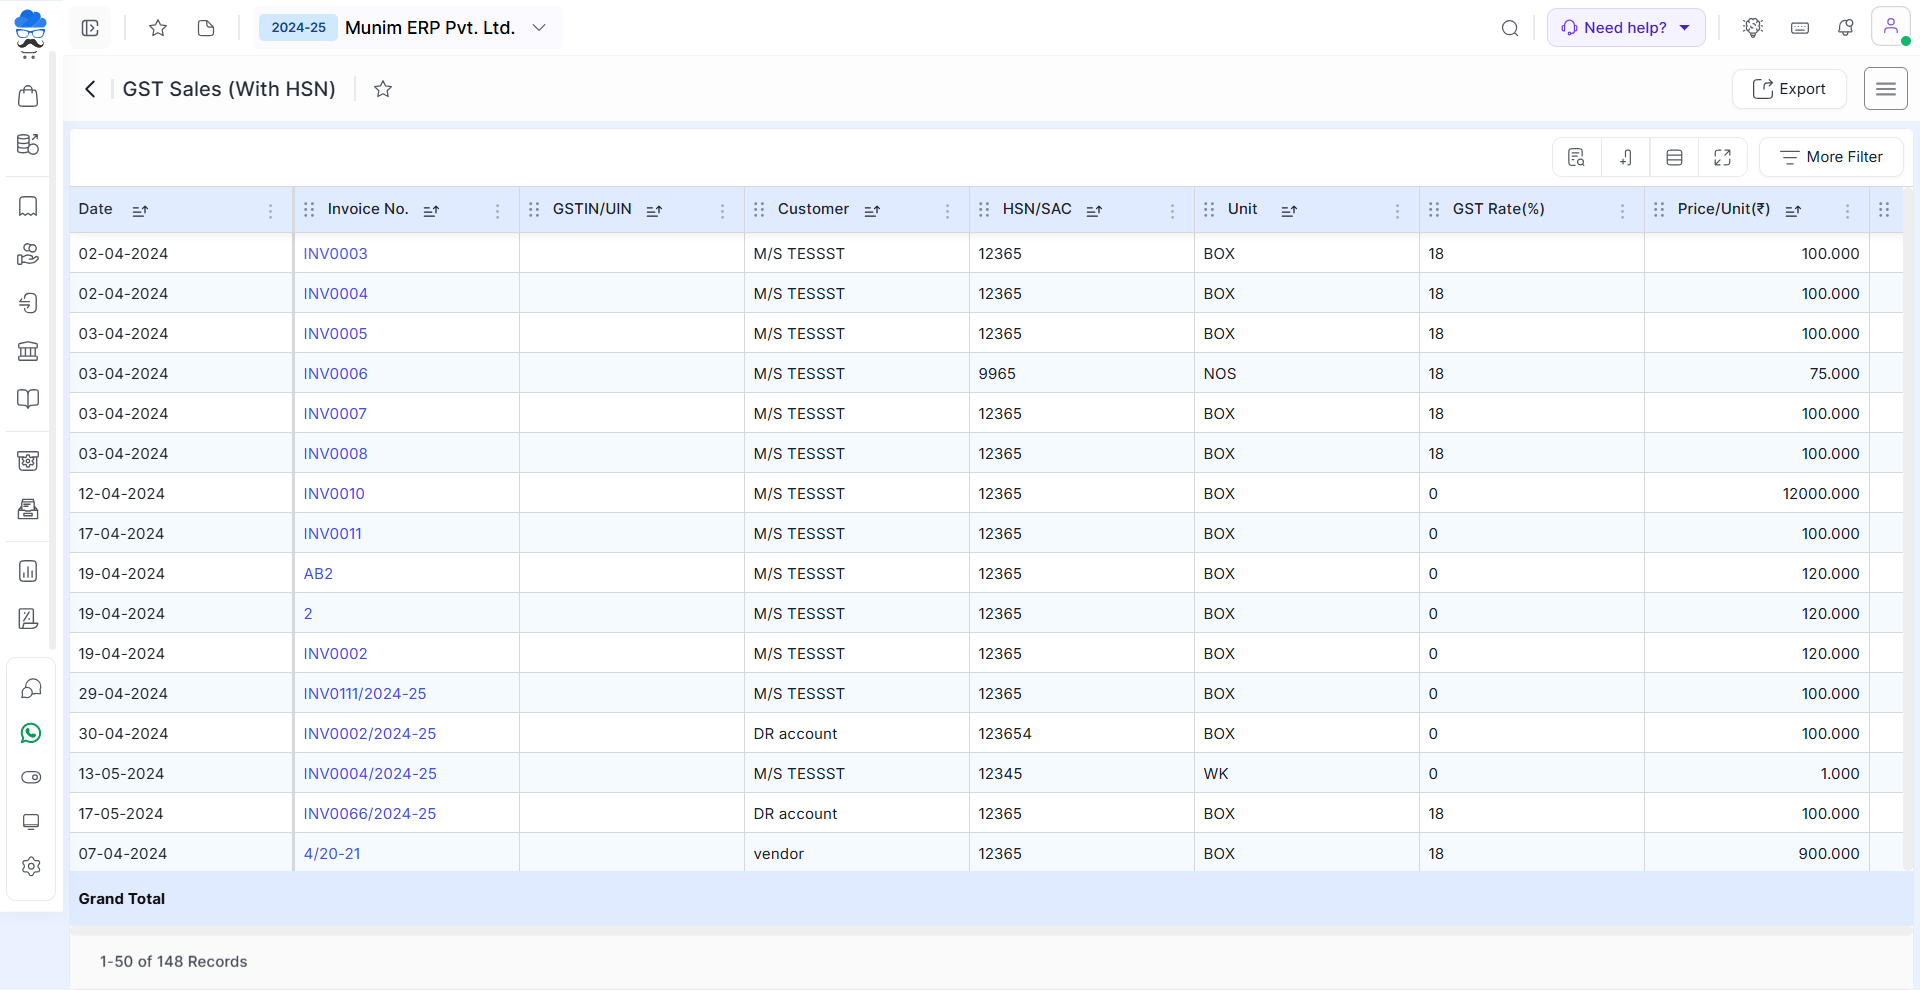The width and height of the screenshot is (1920, 991).
Task: Open WhatsApp from the left sidebar
Action: 31,733
